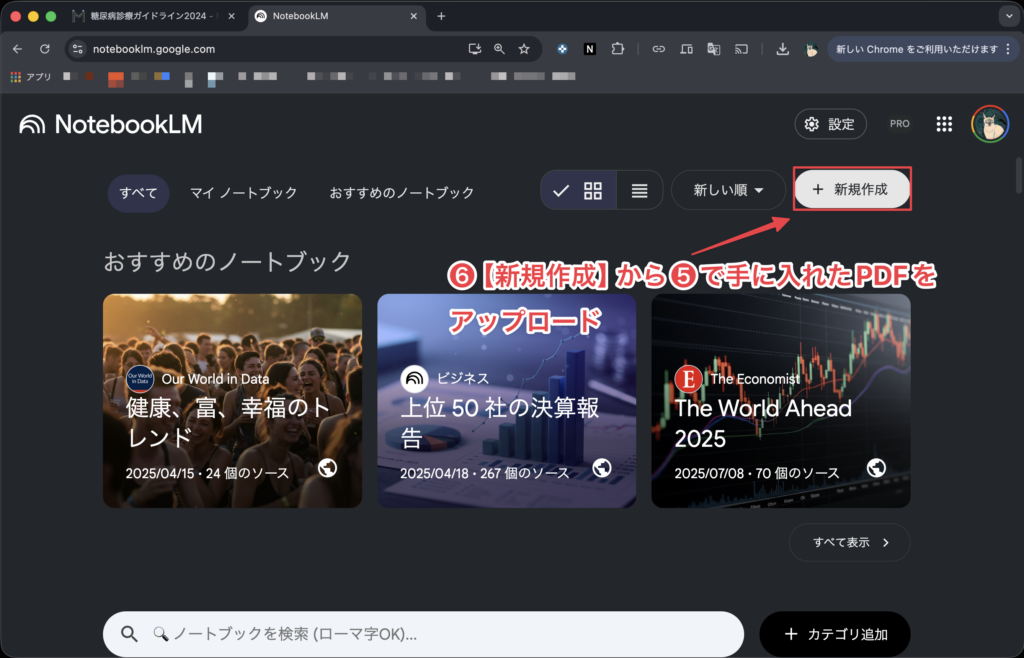This screenshot has height=658, width=1024.
Task: Click the Notion extension icon in toolbar
Action: 590,49
